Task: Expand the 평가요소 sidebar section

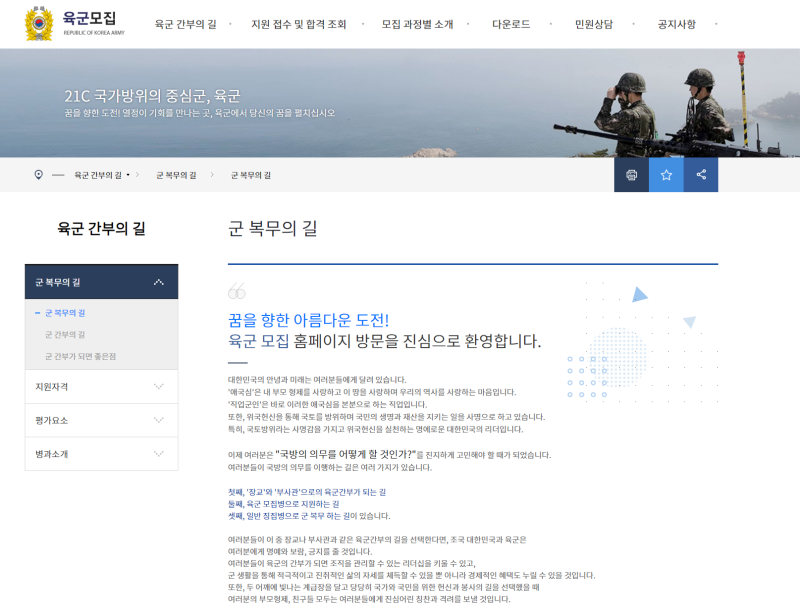Action: pos(100,421)
